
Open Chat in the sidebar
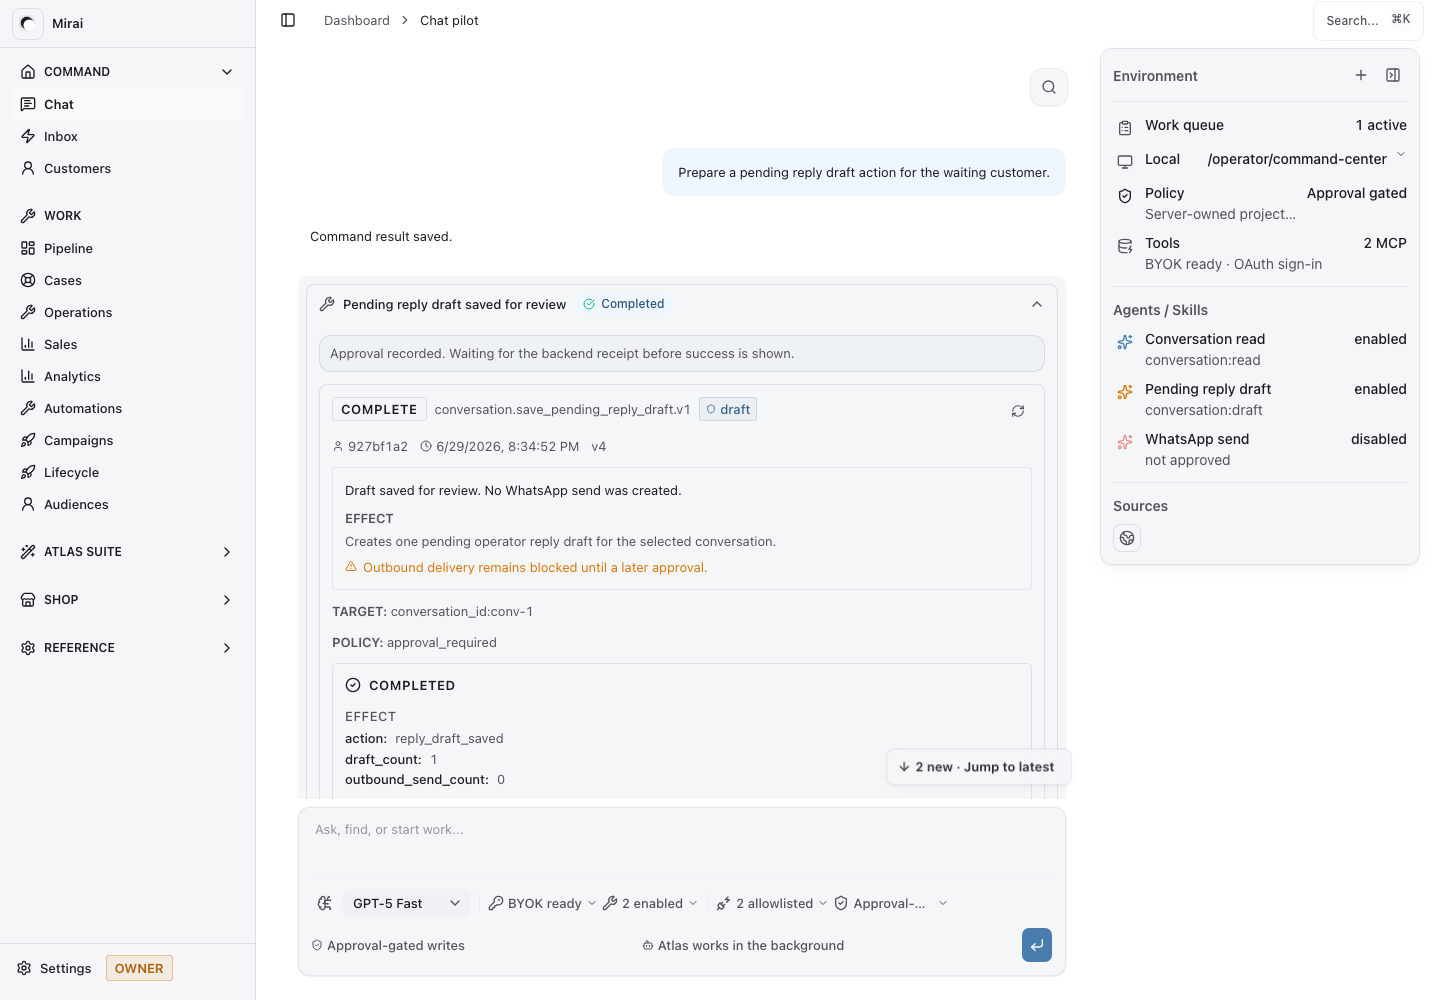point(129,104)
